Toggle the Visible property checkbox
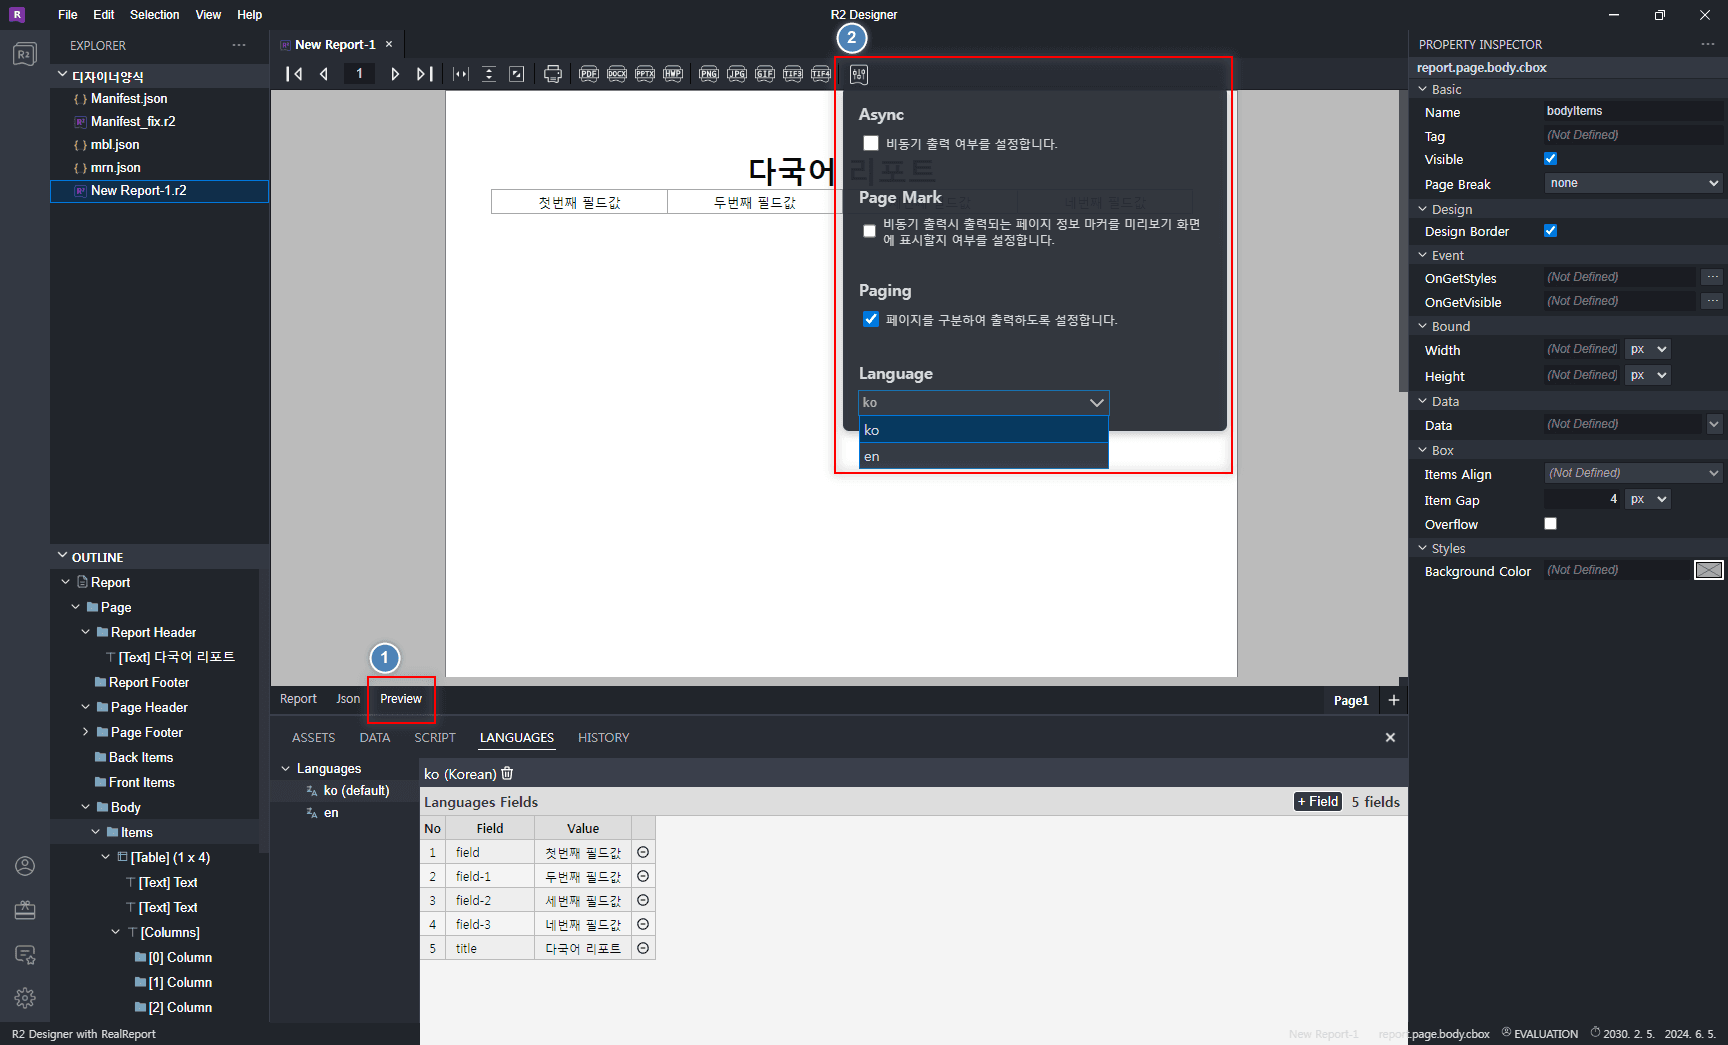Viewport: 1728px width, 1045px height. (1550, 159)
